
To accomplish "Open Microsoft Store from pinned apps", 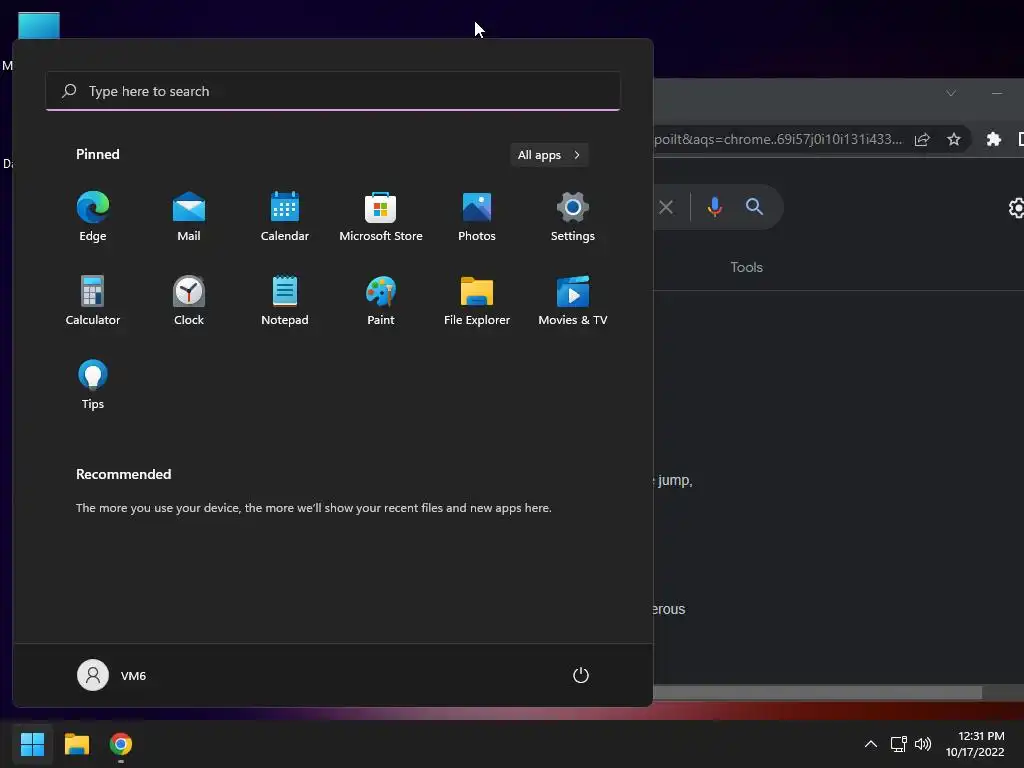I will click(381, 216).
